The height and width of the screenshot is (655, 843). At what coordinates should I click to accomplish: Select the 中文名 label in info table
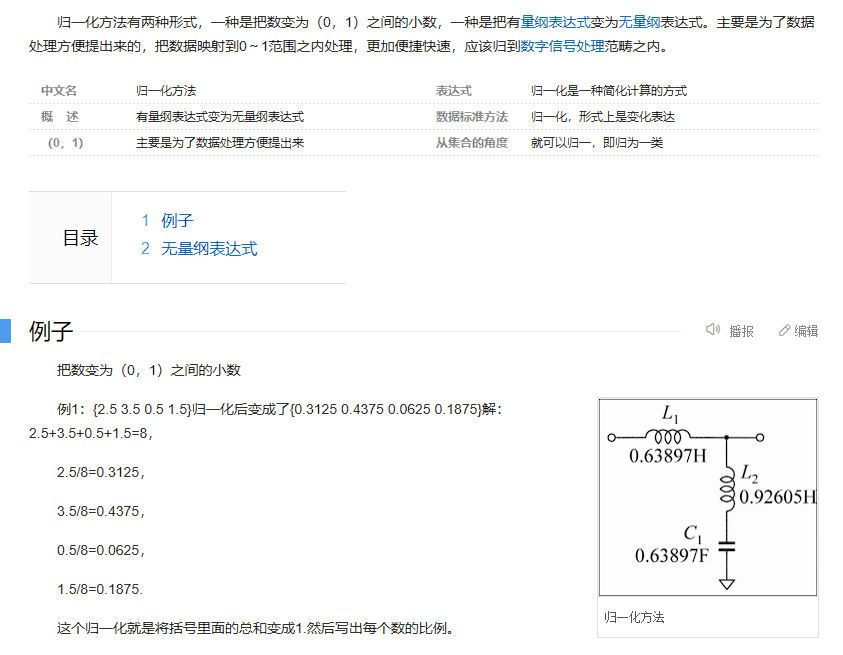[x=59, y=91]
